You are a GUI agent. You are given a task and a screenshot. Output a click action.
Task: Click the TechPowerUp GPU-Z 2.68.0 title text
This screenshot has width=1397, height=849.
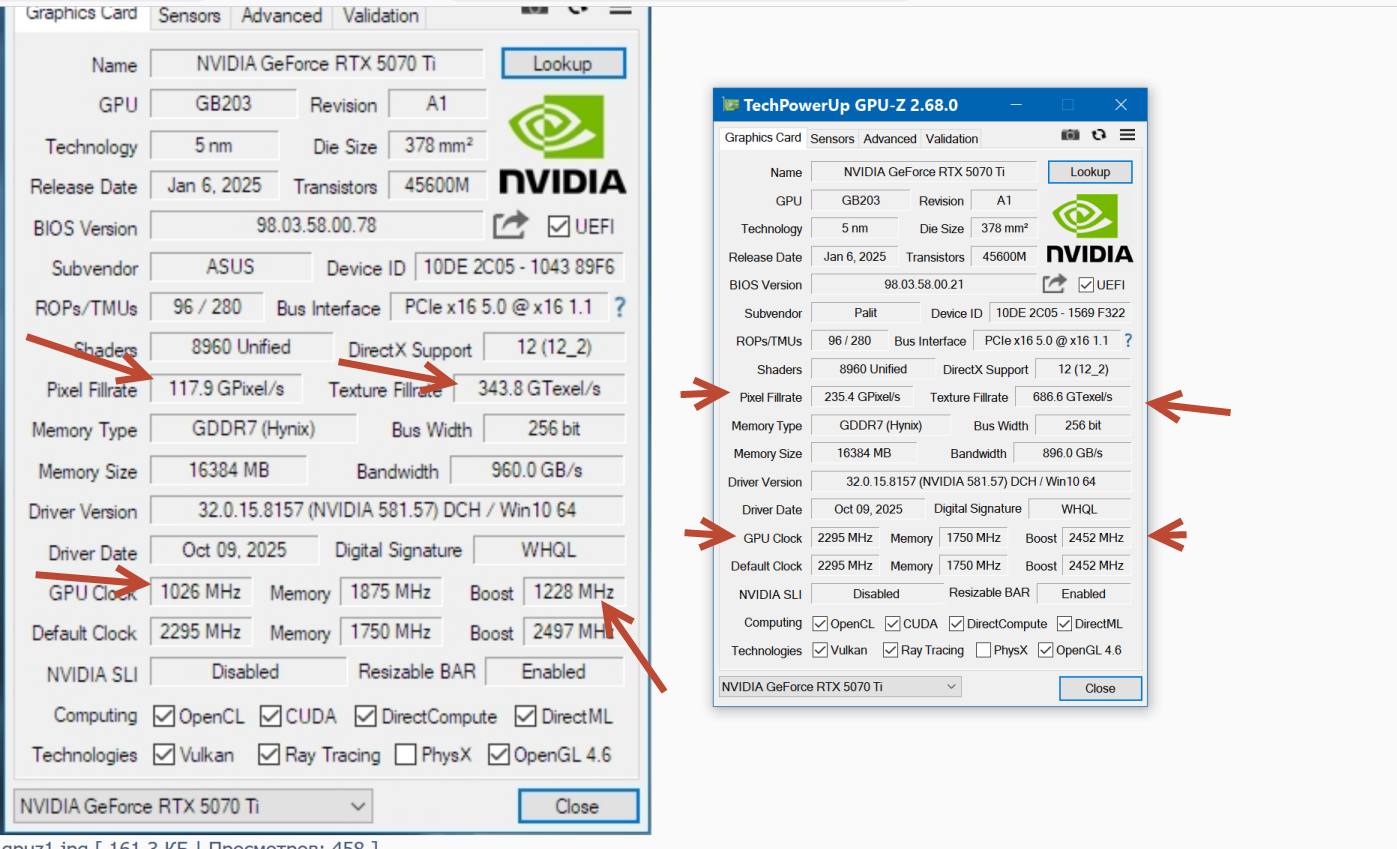click(x=850, y=105)
